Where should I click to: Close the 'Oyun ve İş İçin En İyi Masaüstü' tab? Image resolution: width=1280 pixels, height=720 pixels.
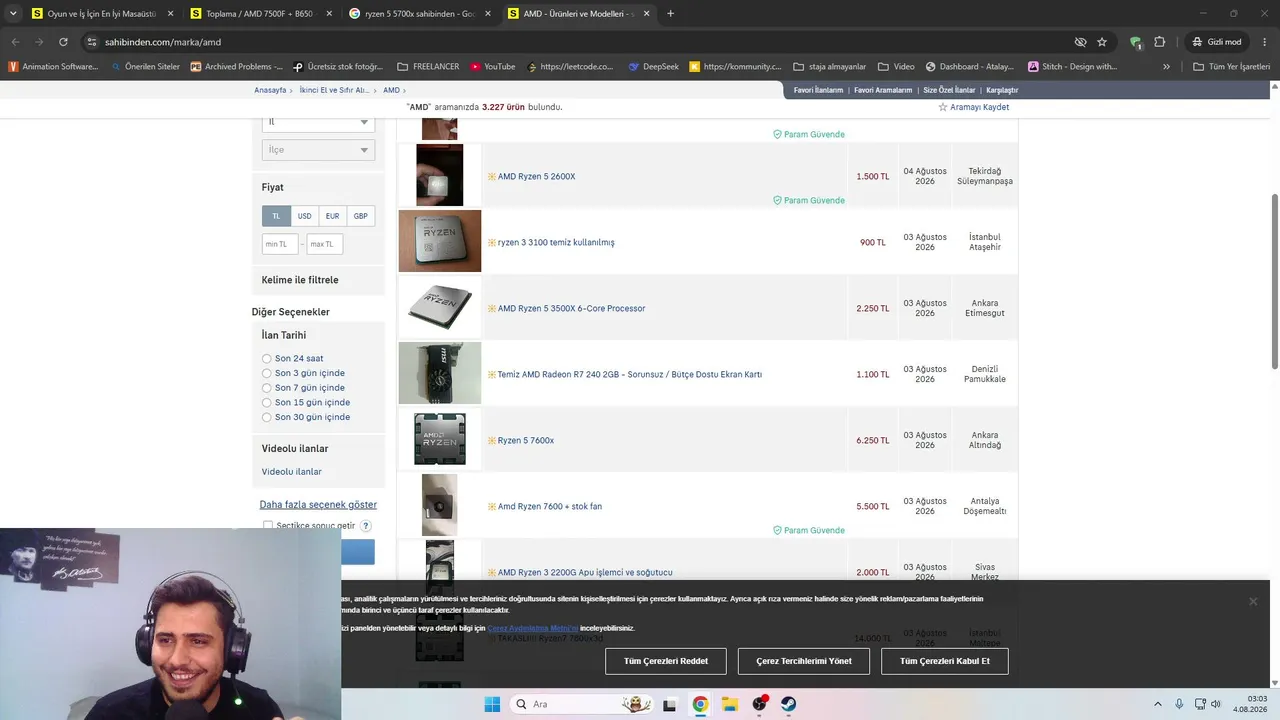pyautogui.click(x=170, y=14)
